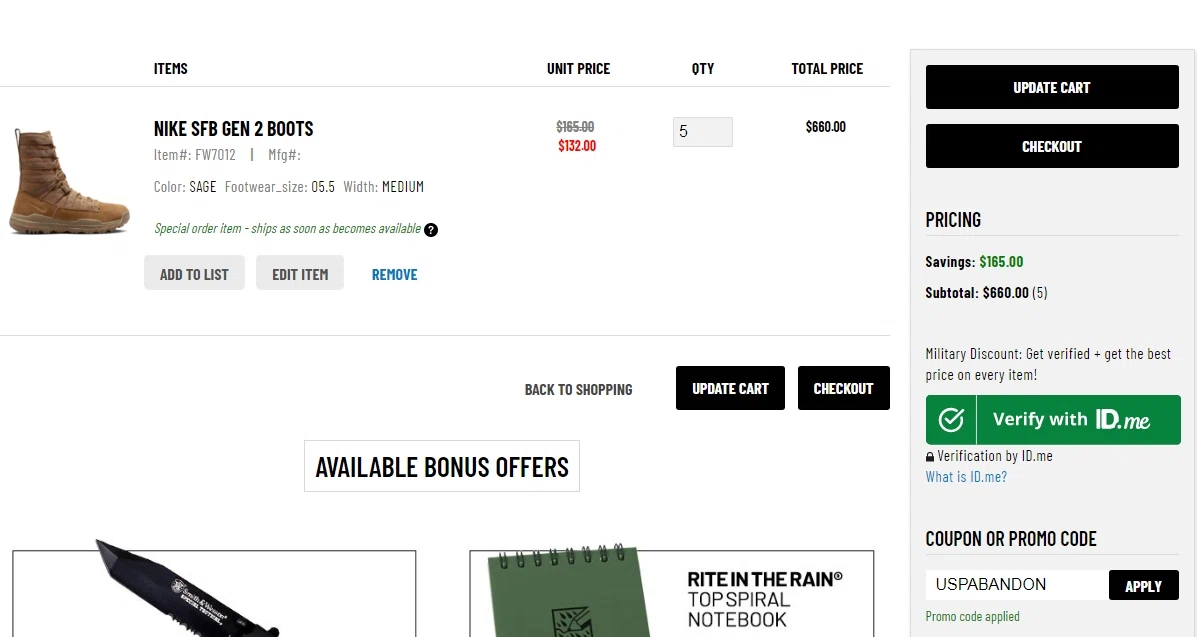Go Back to Shopping
Image resolution: width=1197 pixels, height=637 pixels.
pos(578,389)
